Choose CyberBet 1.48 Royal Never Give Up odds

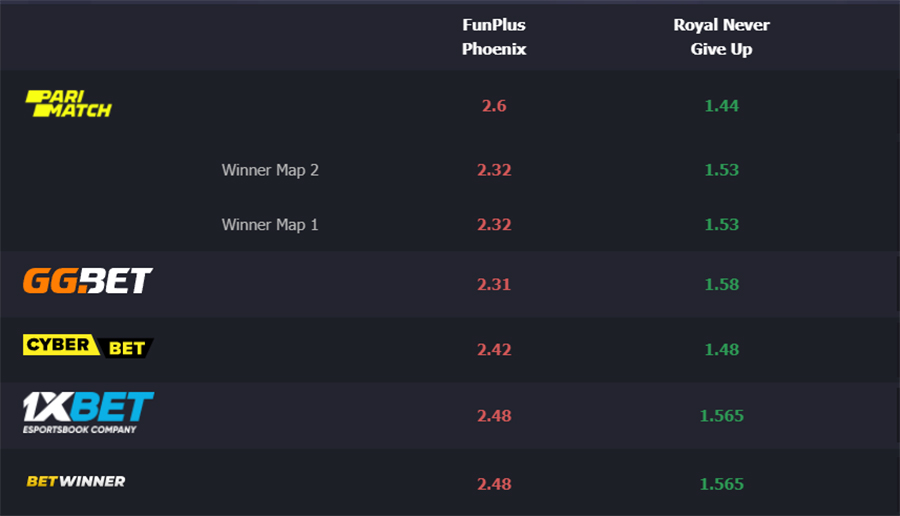coord(721,350)
